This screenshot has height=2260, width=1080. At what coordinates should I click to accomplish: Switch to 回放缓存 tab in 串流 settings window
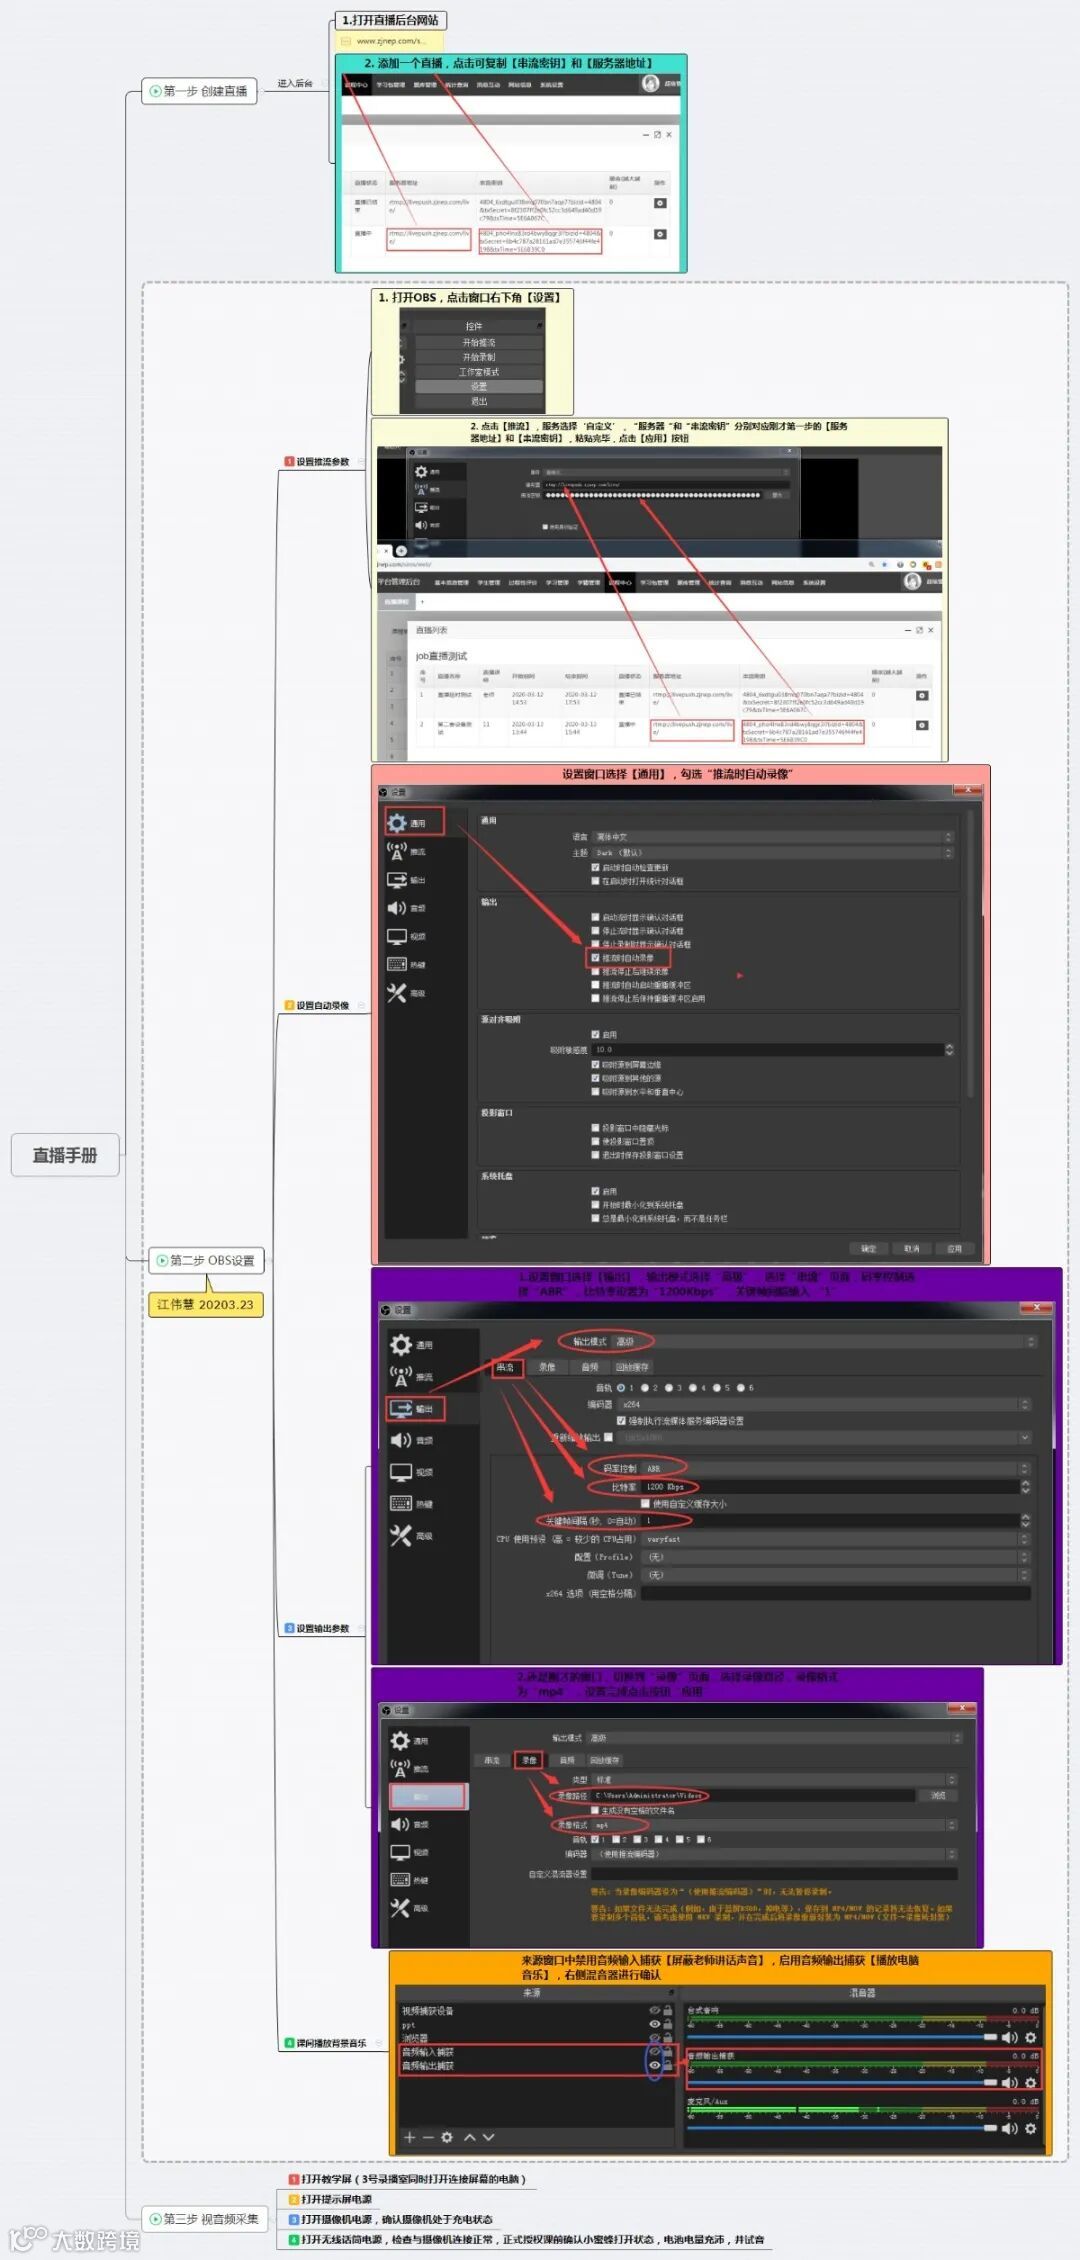[x=632, y=1367]
